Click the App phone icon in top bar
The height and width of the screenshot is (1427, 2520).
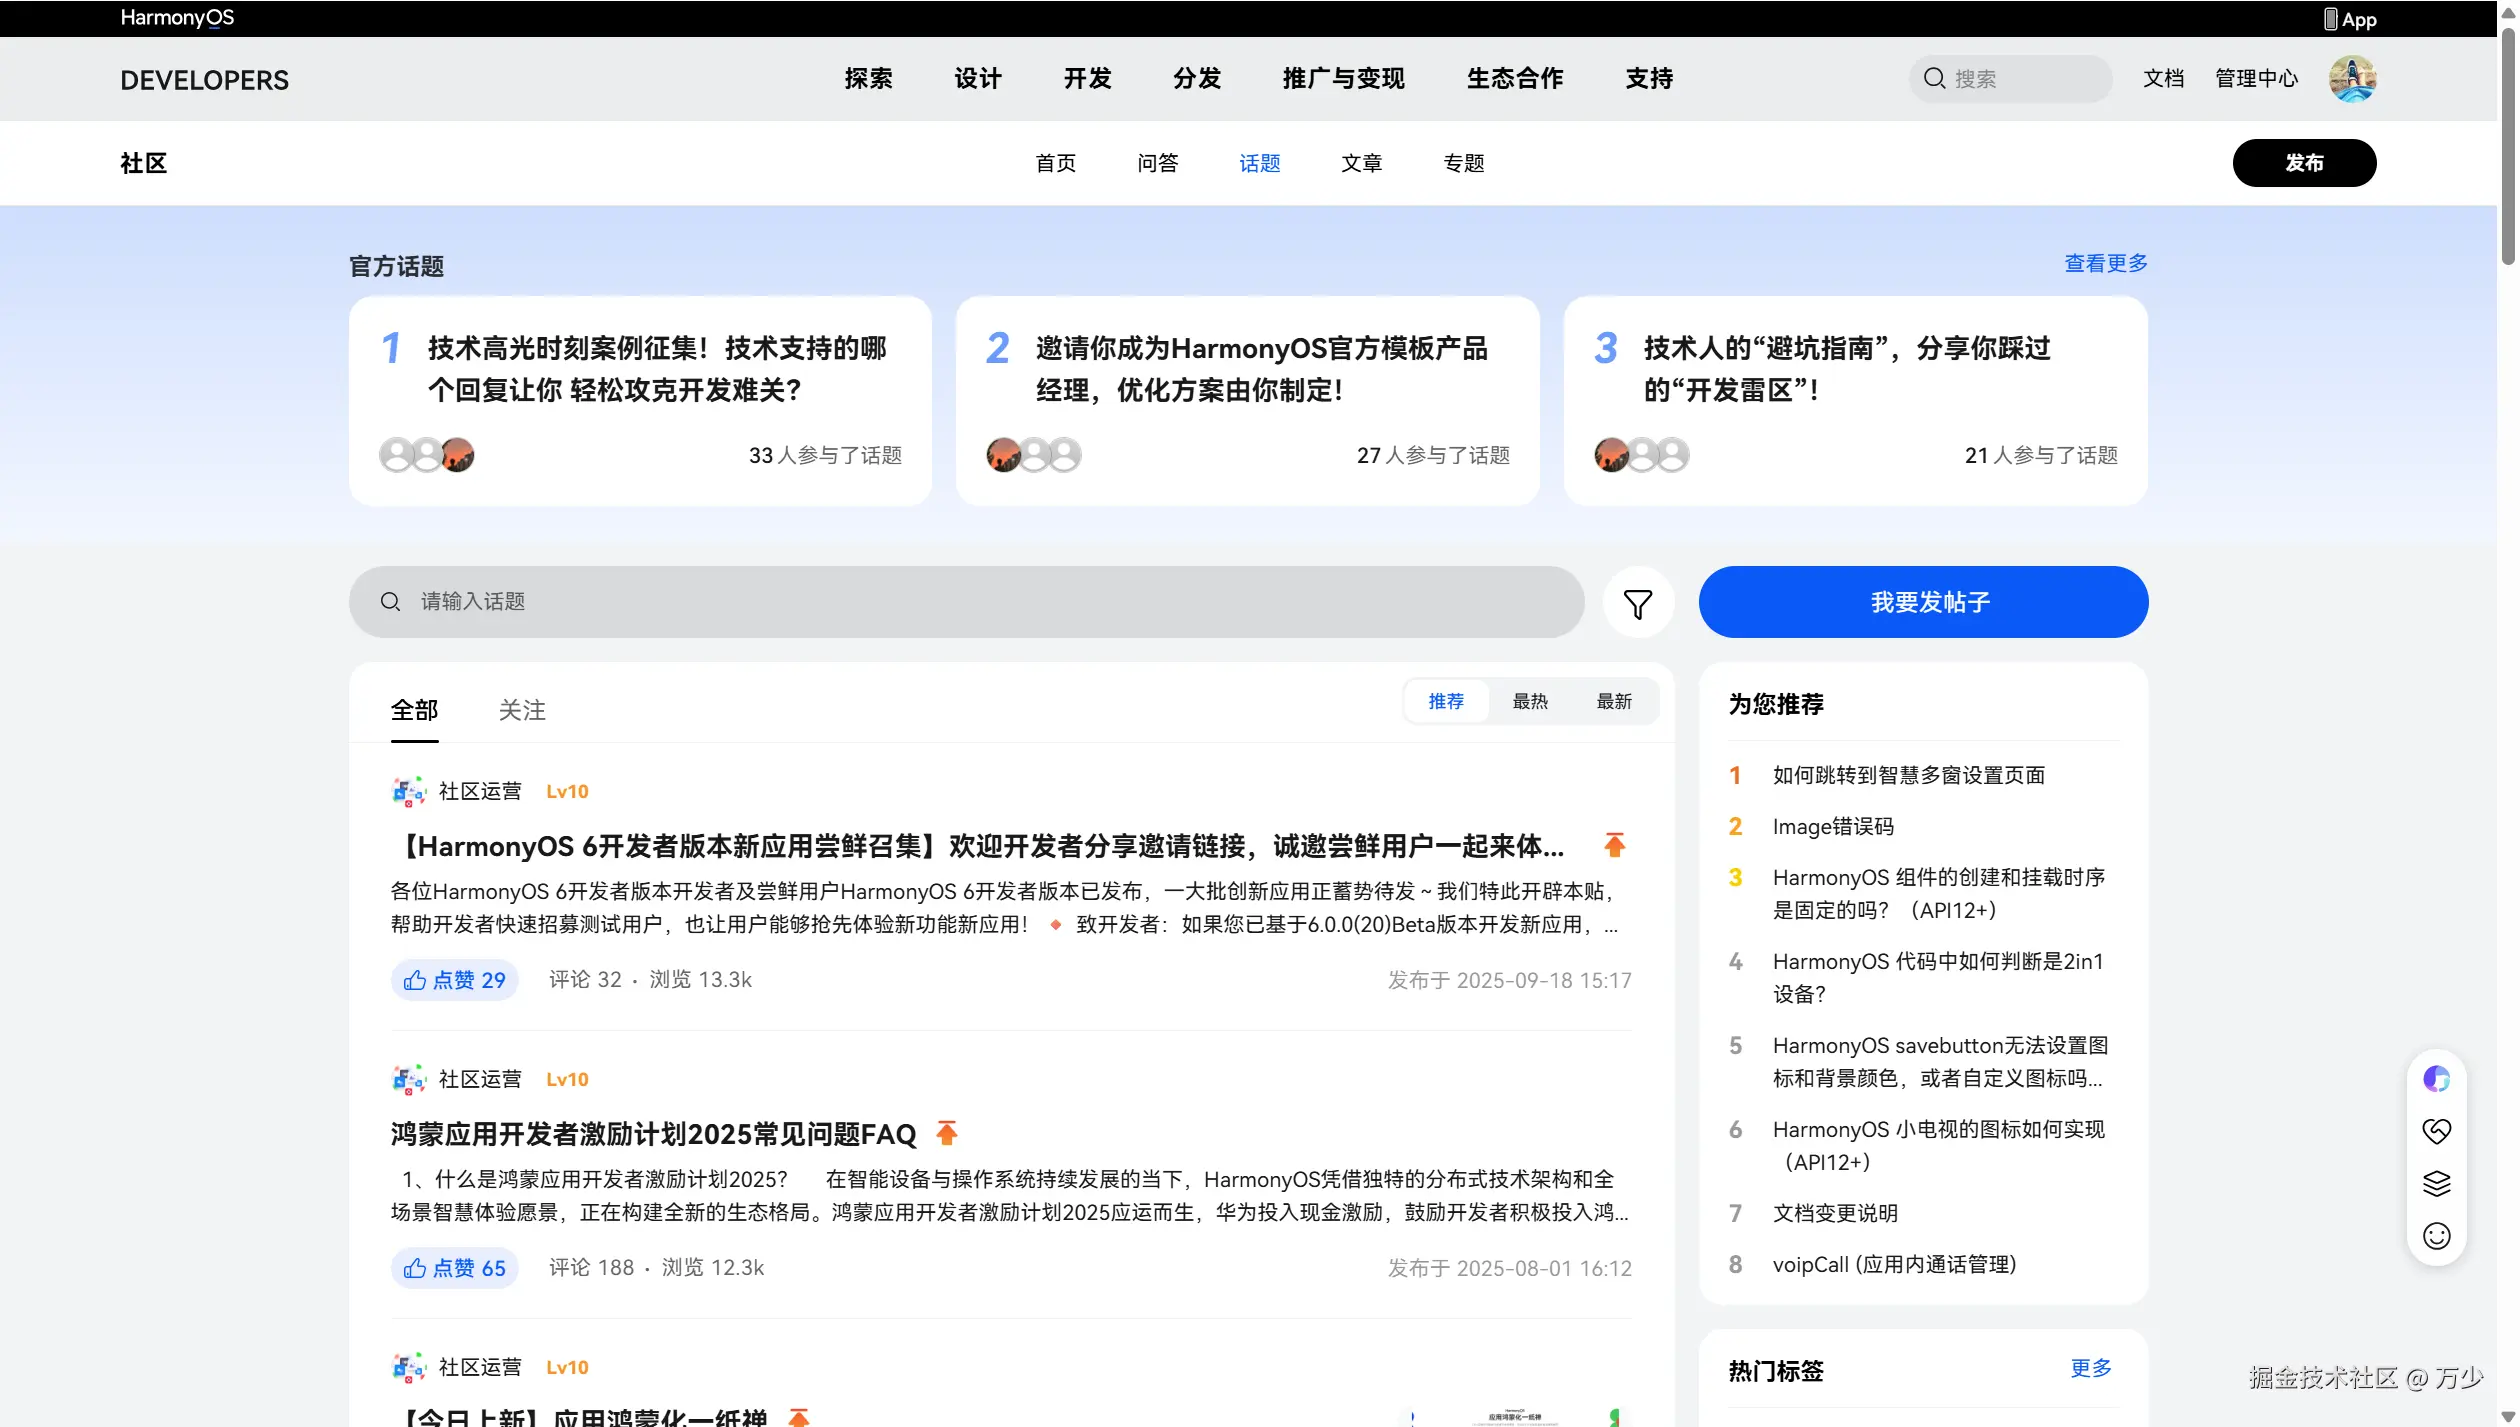[2330, 19]
